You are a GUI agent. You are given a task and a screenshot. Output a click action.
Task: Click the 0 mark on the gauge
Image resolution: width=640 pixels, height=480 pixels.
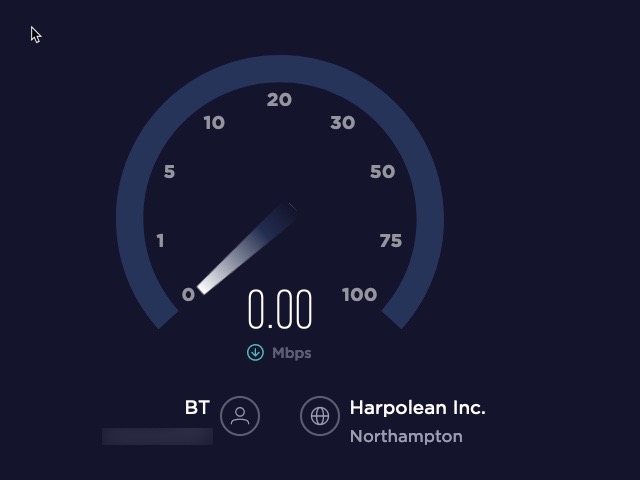[x=188, y=294]
